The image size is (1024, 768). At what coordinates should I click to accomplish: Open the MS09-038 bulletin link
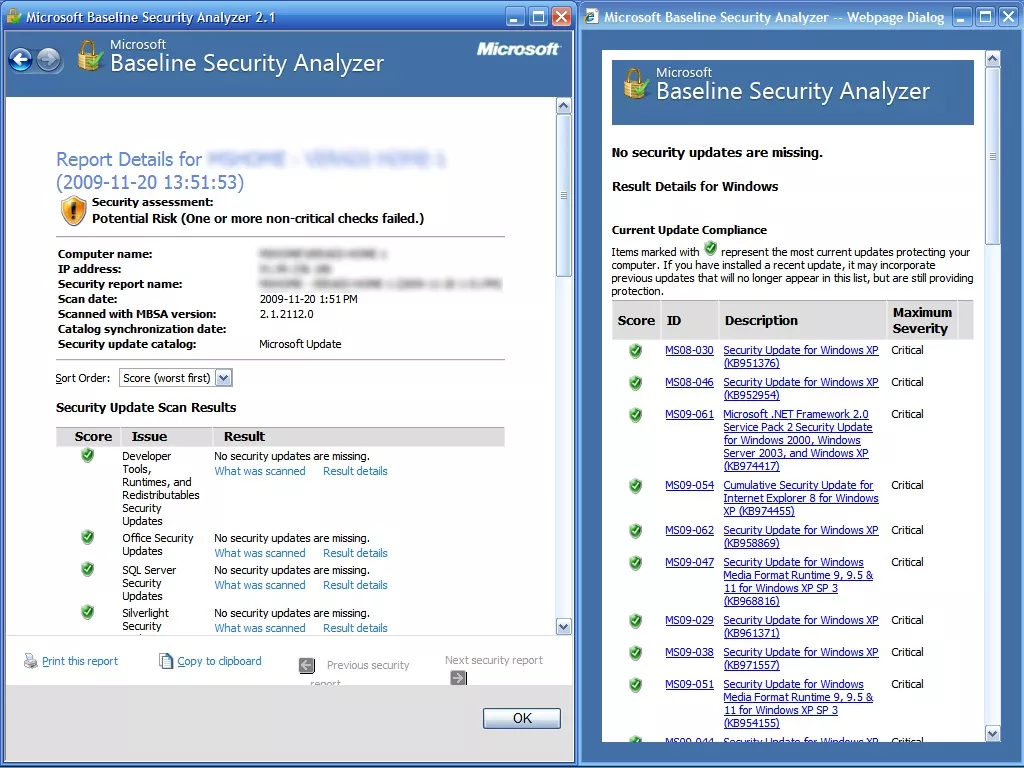tap(689, 652)
